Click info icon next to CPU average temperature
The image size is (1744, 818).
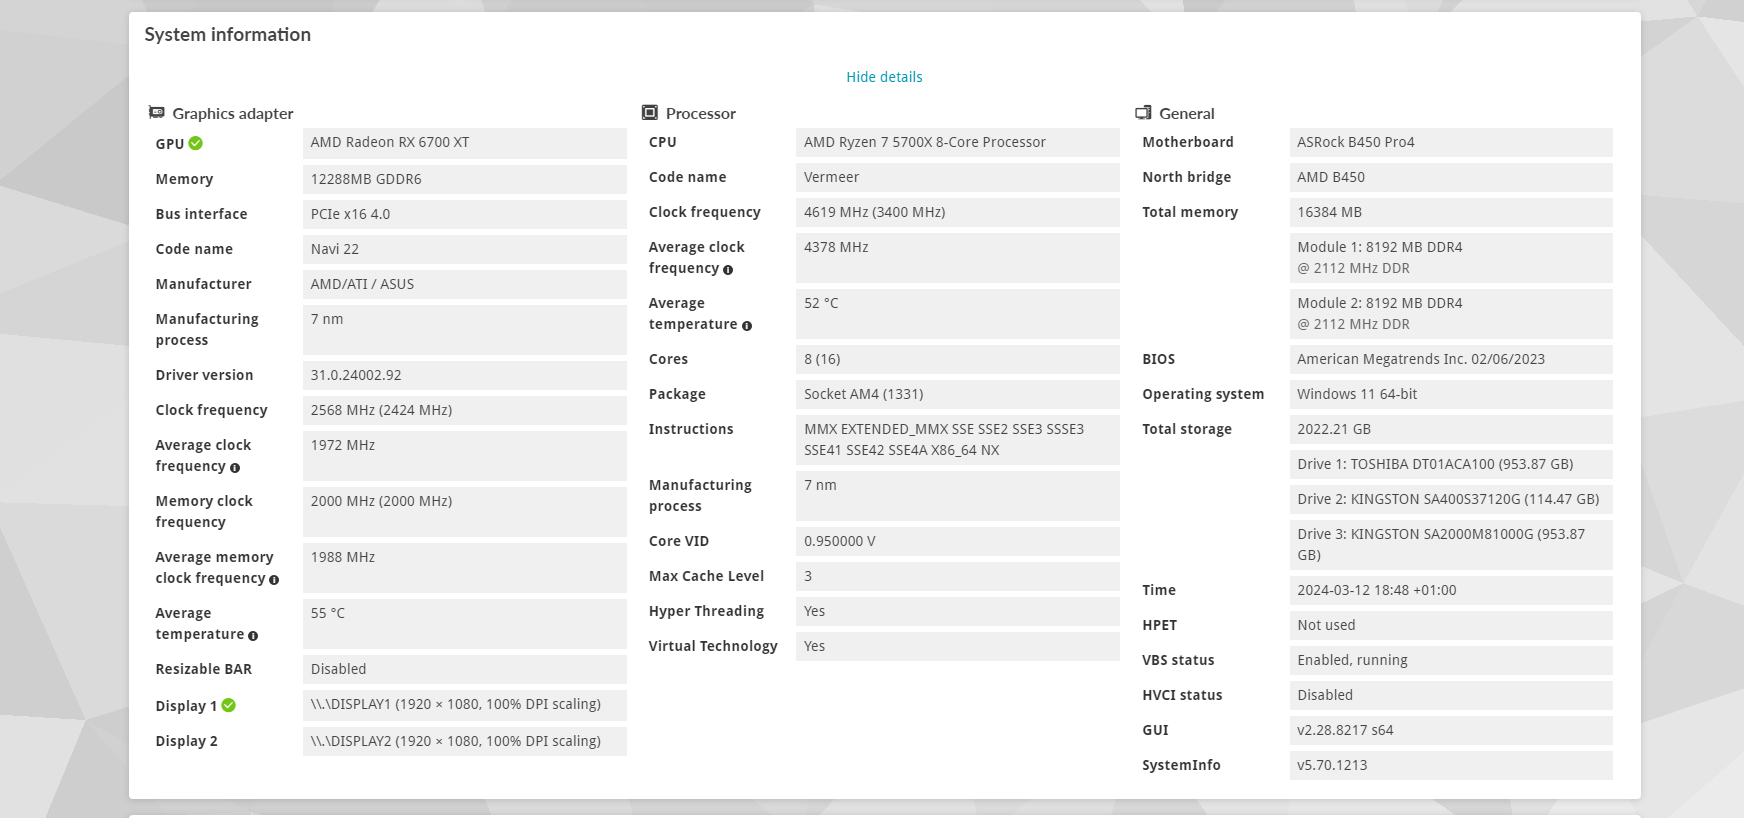point(747,326)
